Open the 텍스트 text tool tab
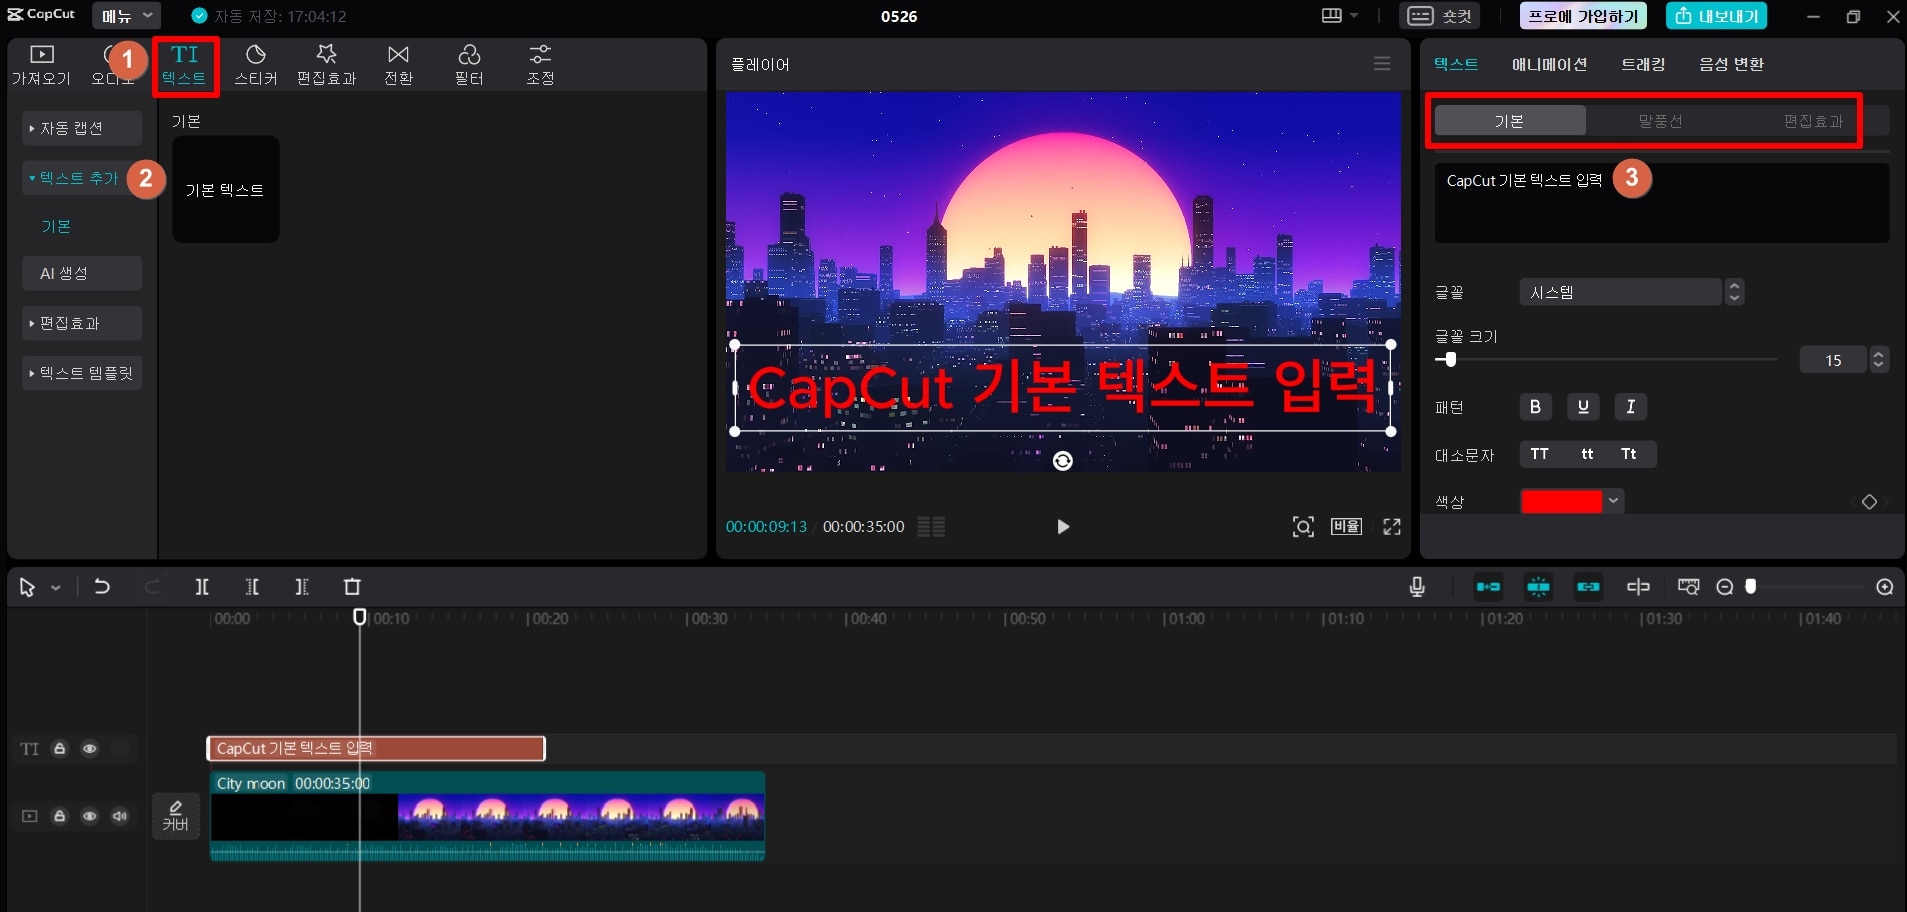This screenshot has height=912, width=1907. (185, 65)
